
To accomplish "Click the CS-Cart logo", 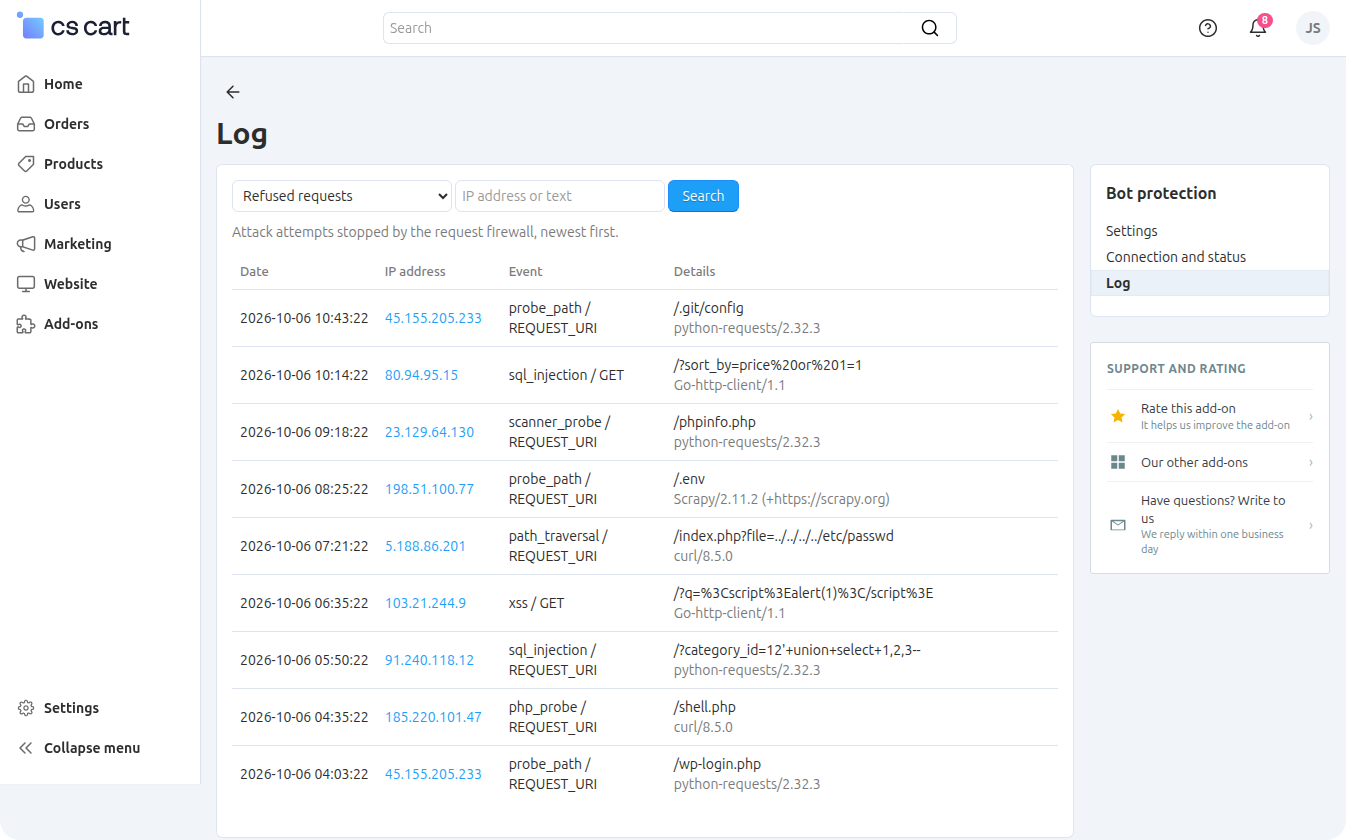I will tap(74, 27).
